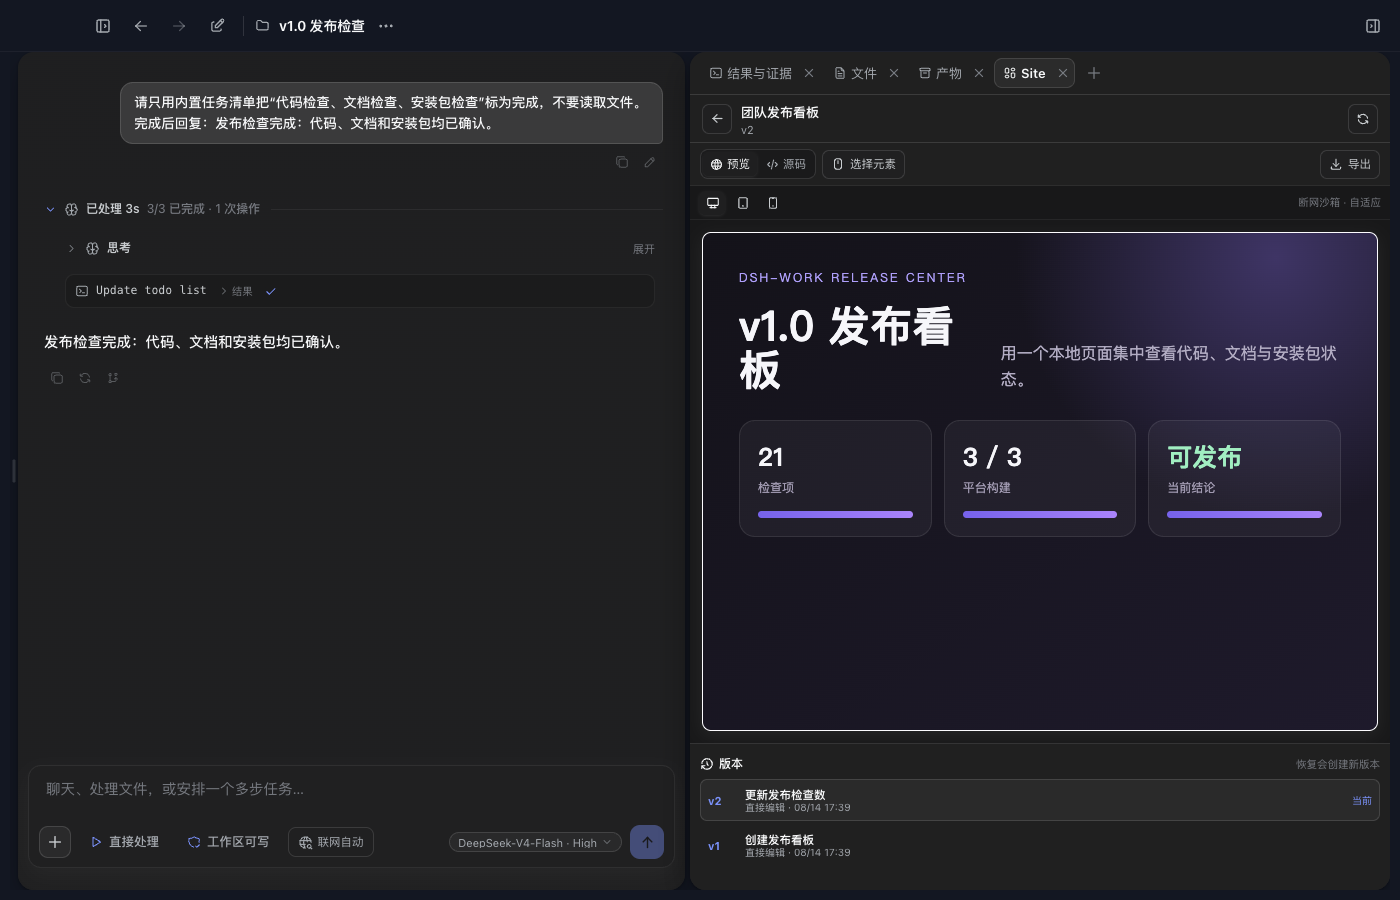Click the v1.0 发布检查 project title
1400x900 pixels.
(x=321, y=26)
